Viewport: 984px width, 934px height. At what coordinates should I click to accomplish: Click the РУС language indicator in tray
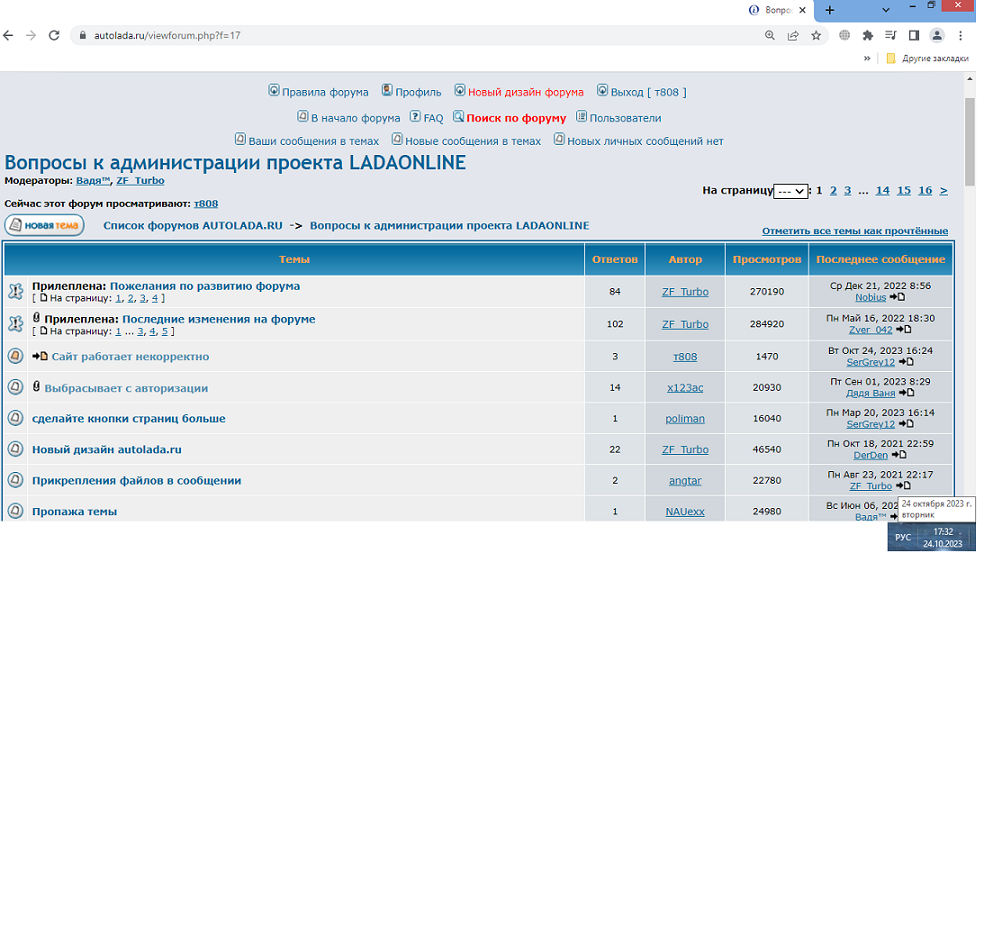[x=902, y=537]
